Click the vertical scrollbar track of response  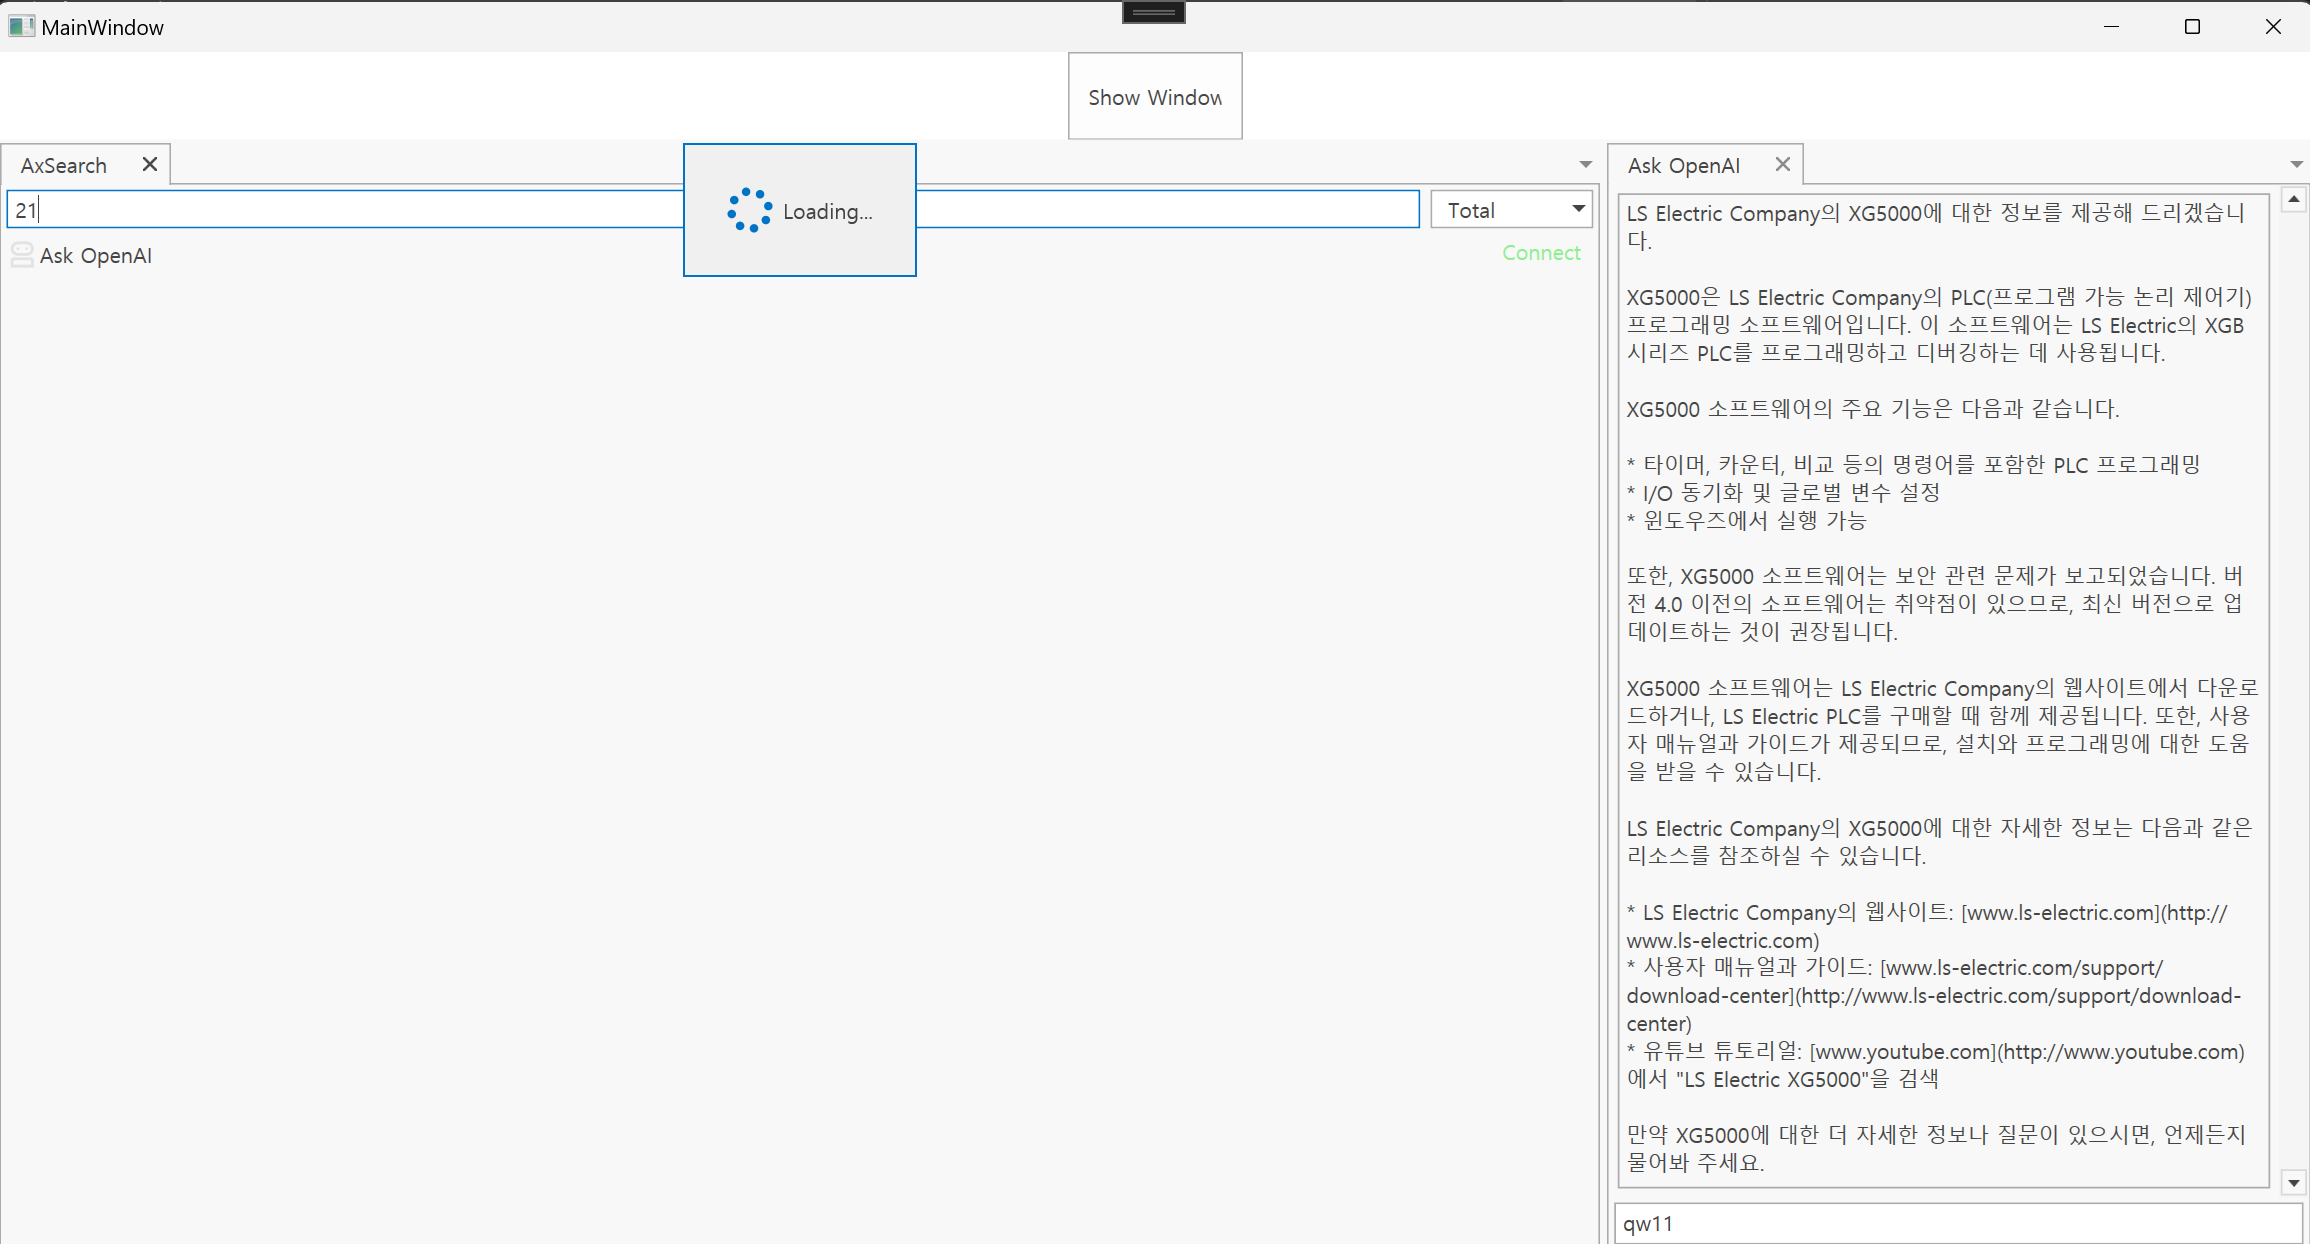tap(2293, 690)
